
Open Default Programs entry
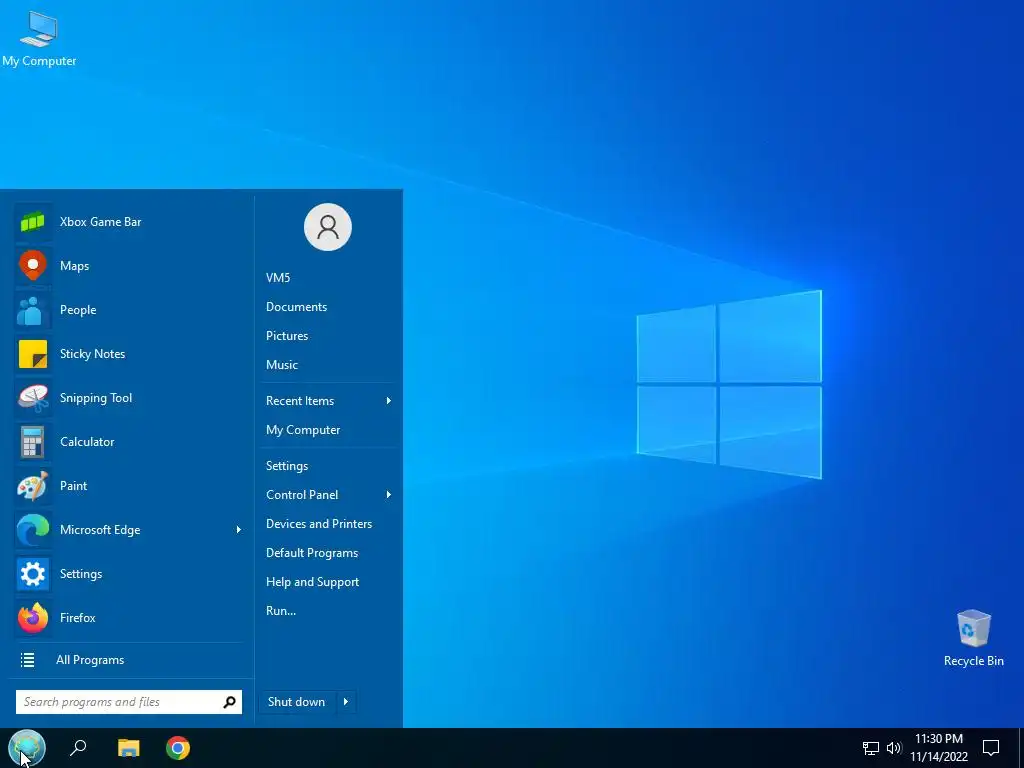coord(312,553)
